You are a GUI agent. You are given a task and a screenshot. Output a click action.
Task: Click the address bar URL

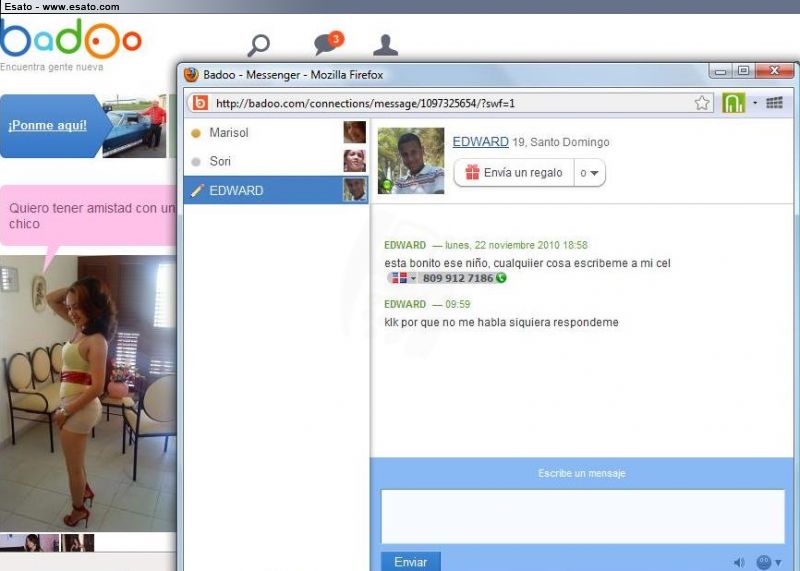[x=365, y=103]
